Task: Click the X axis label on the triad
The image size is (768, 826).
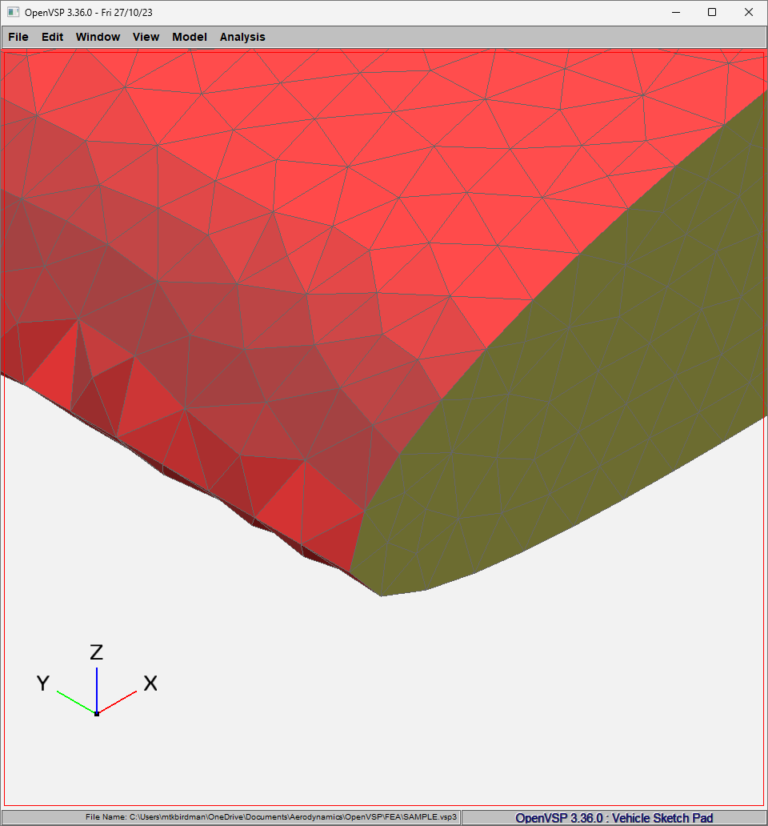Action: [150, 684]
